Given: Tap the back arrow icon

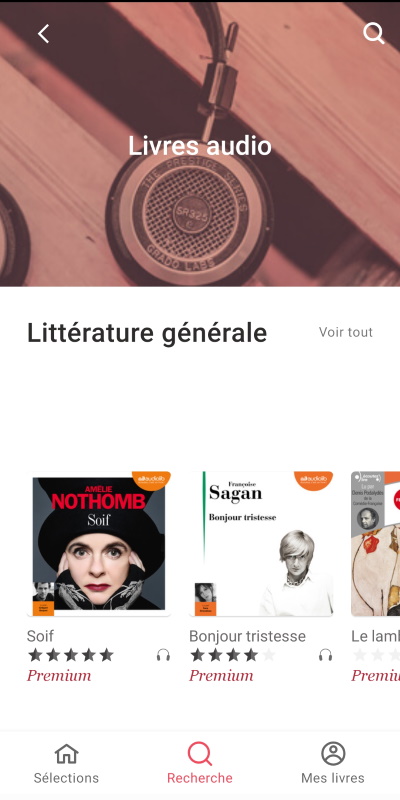Looking at the screenshot, I should pos(44,34).
